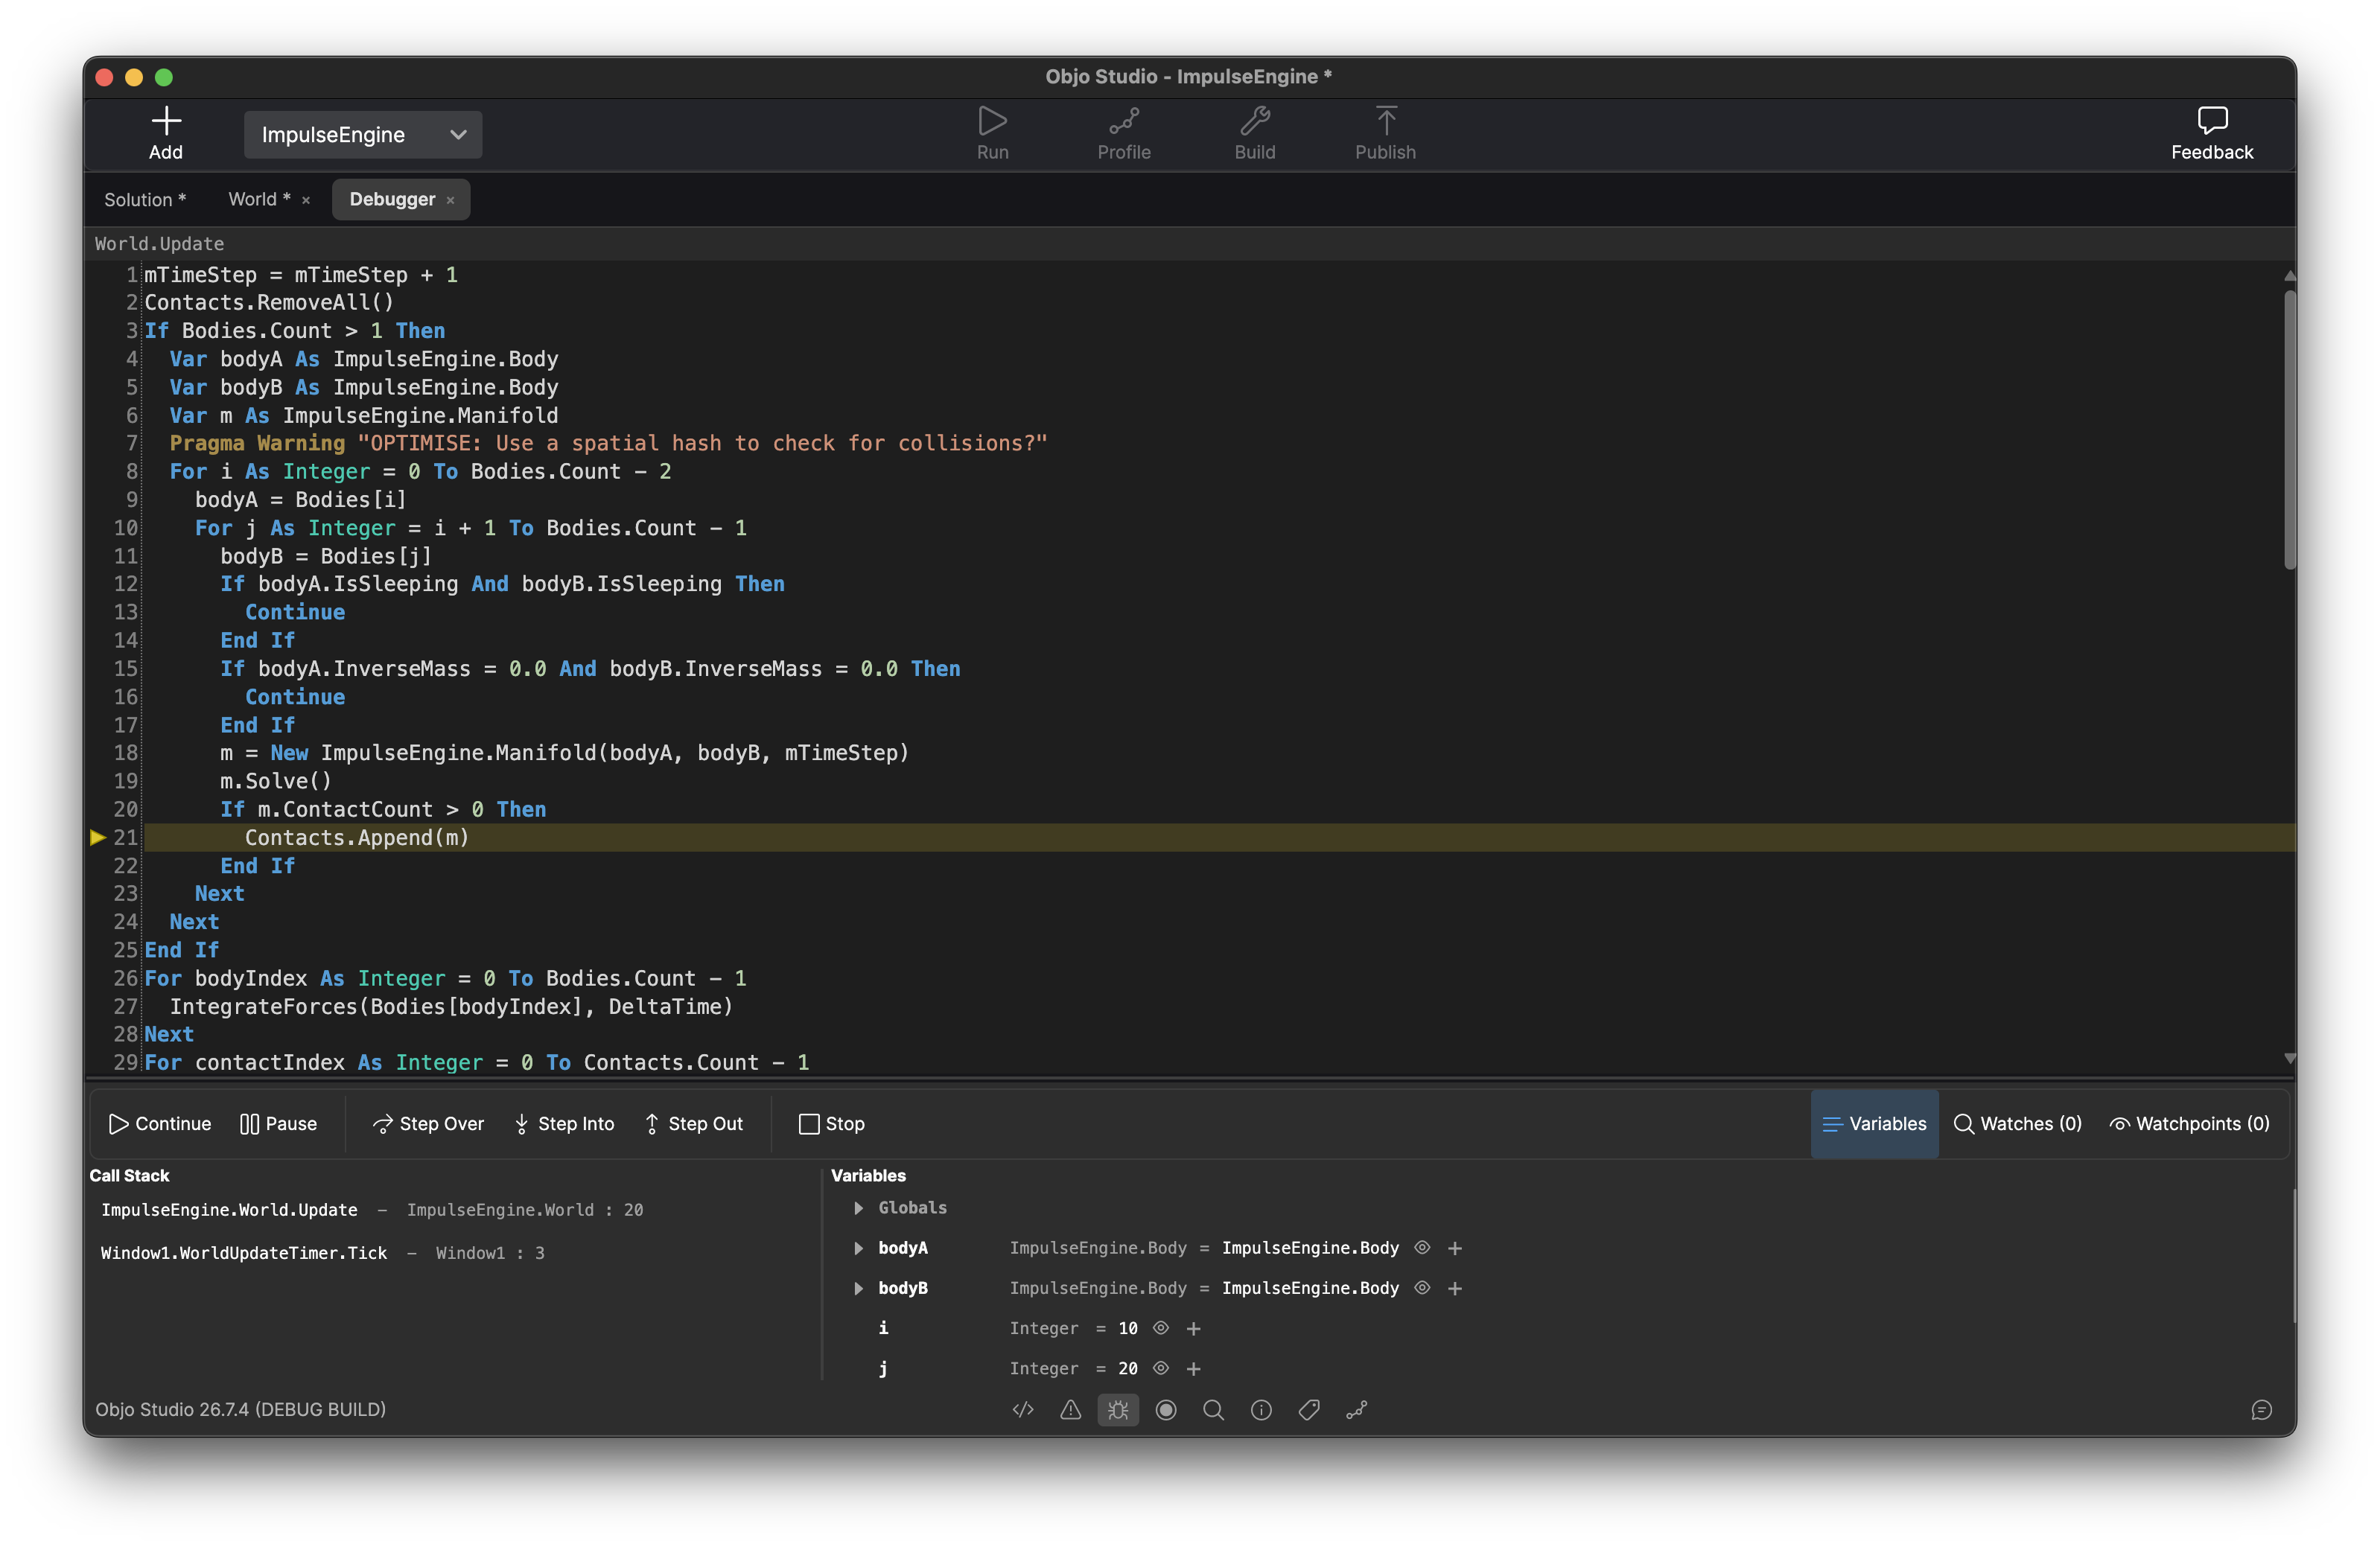Select ImpulseEngine.World.Update call stack frame

point(372,1210)
